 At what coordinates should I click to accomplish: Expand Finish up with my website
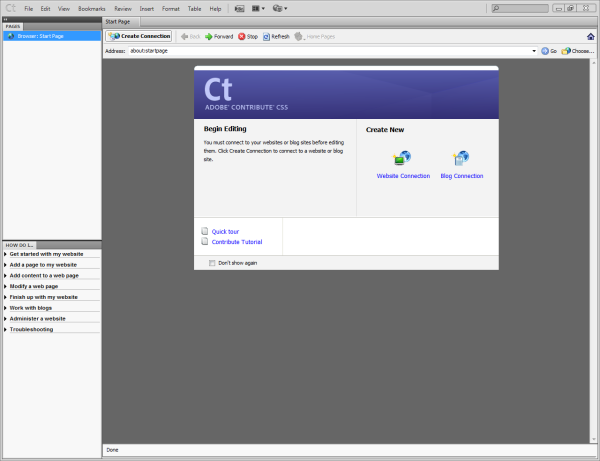pyautogui.click(x=44, y=297)
